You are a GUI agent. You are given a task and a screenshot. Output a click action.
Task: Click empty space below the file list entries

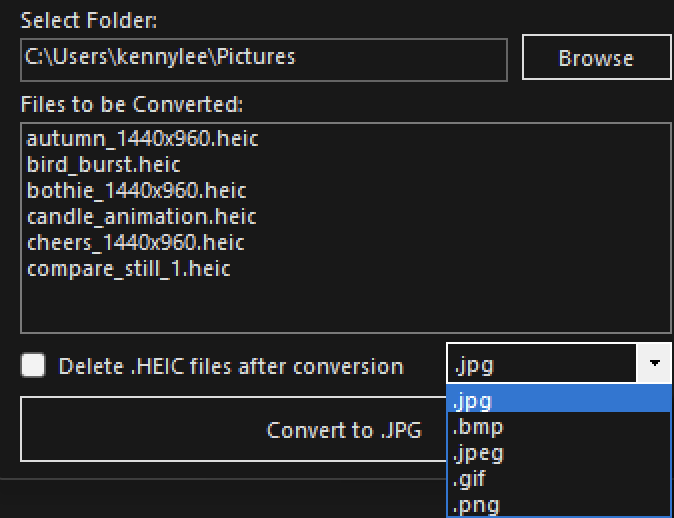click(345, 305)
